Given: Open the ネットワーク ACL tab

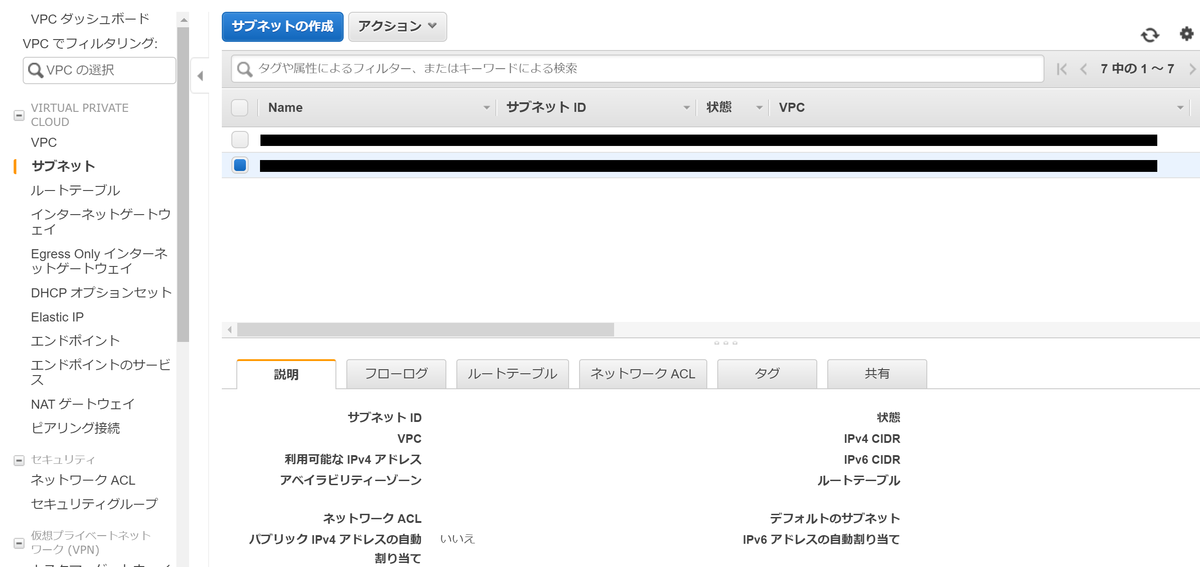Looking at the screenshot, I should [643, 374].
